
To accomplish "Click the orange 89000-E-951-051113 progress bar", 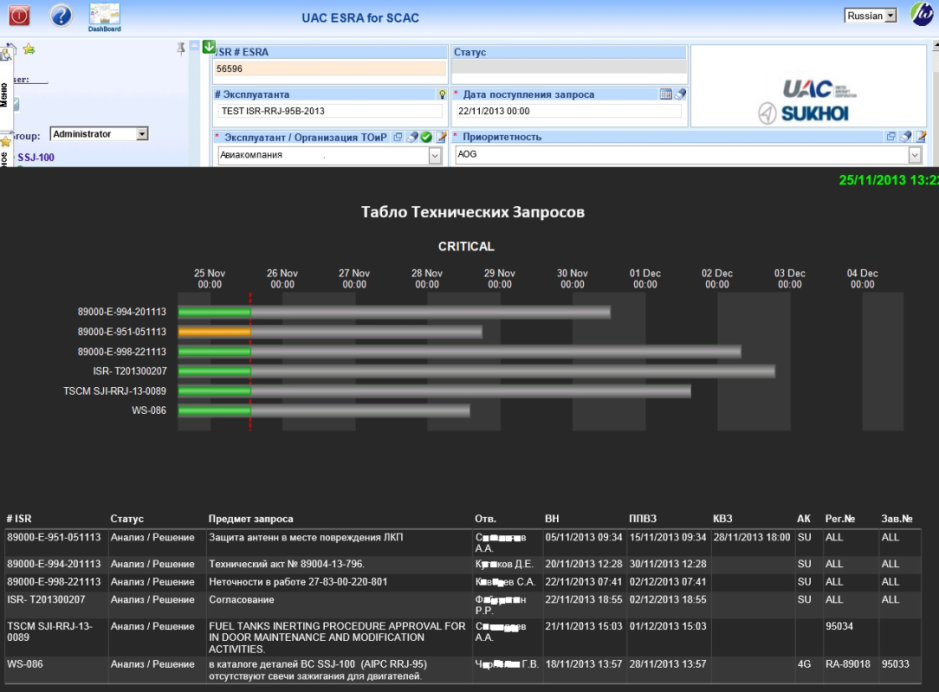I will click(214, 331).
